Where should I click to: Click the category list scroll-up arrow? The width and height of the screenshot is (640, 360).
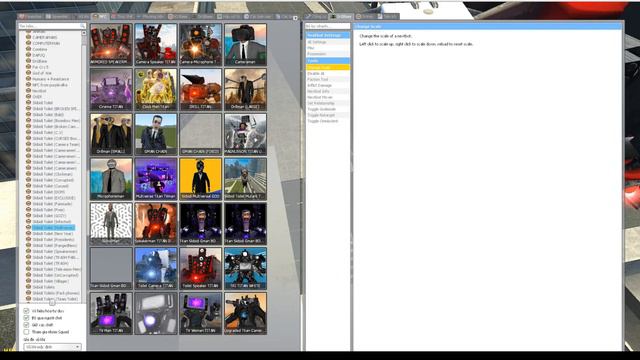coord(84,33)
